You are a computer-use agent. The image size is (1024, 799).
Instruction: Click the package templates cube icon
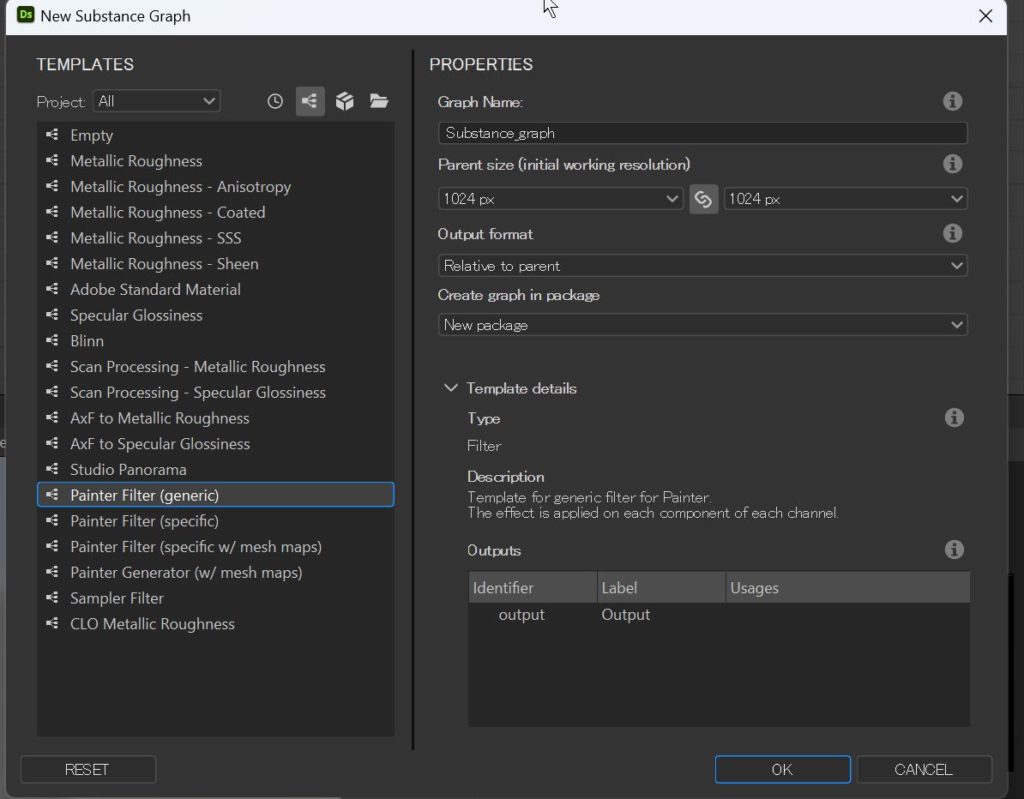click(345, 101)
